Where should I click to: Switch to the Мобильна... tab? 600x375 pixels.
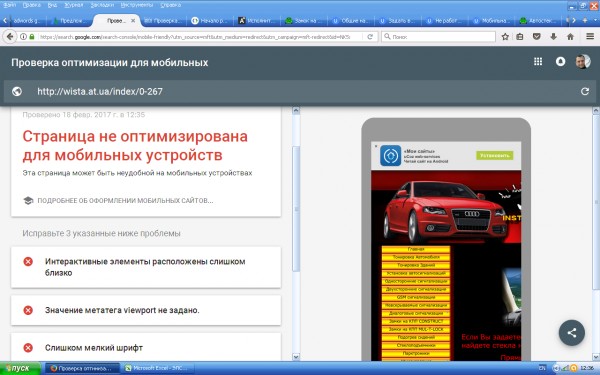491,21
